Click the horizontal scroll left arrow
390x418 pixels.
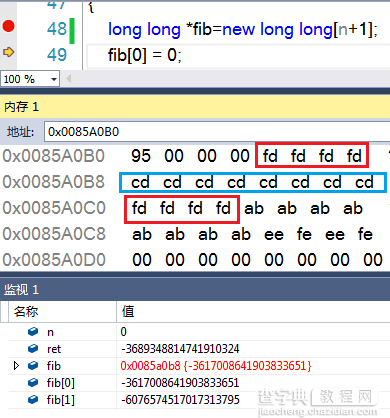click(69, 79)
